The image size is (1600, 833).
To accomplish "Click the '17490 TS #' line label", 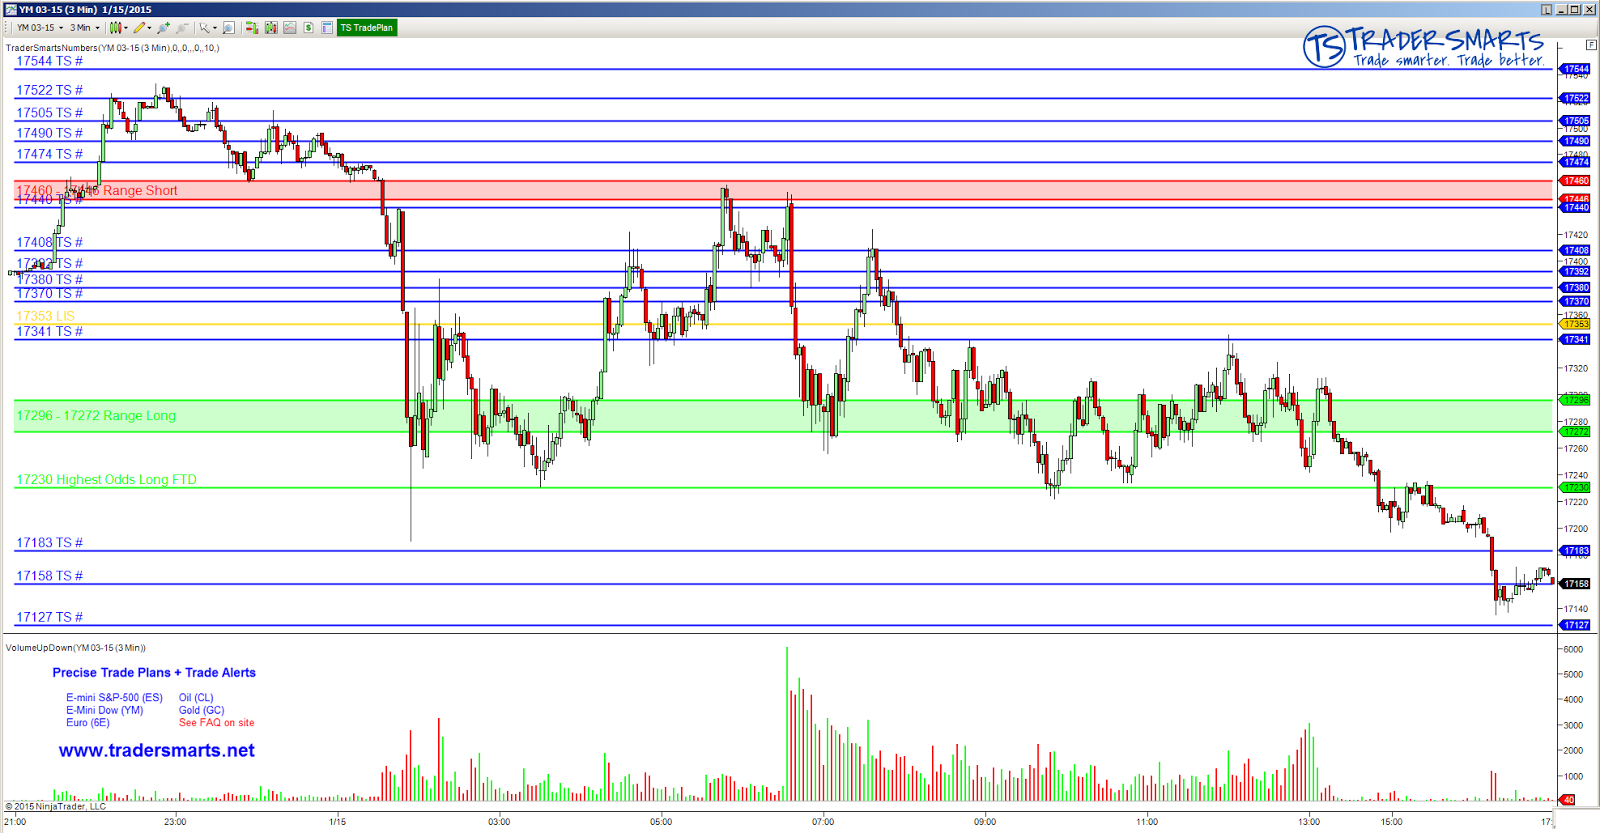I will point(49,133).
